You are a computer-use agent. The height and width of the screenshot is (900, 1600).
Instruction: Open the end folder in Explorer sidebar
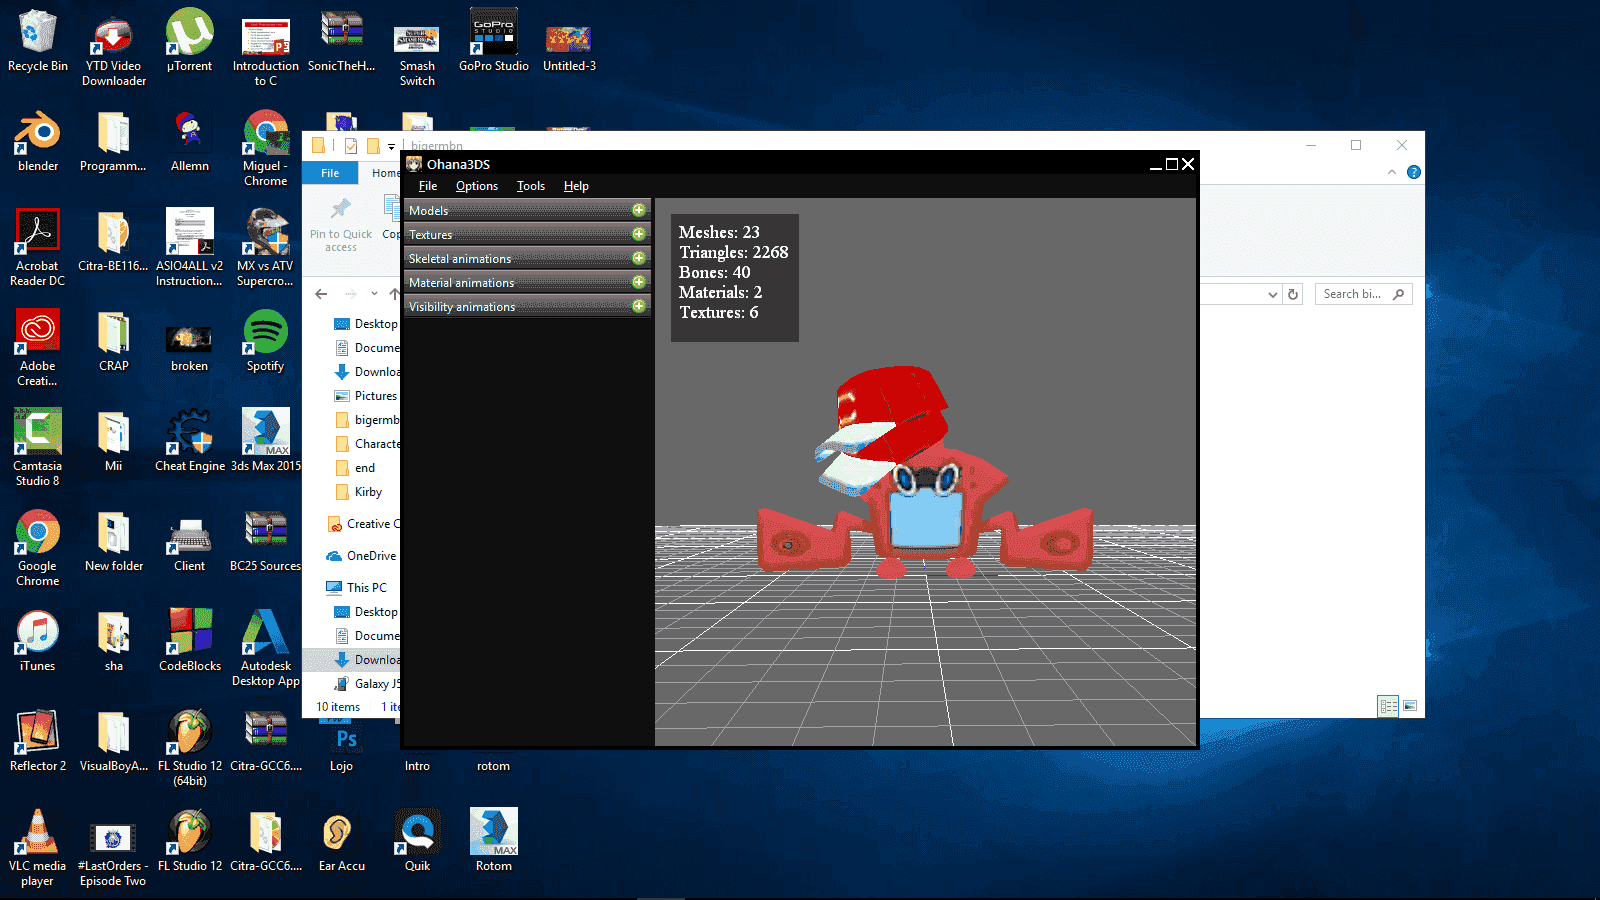[x=356, y=468]
